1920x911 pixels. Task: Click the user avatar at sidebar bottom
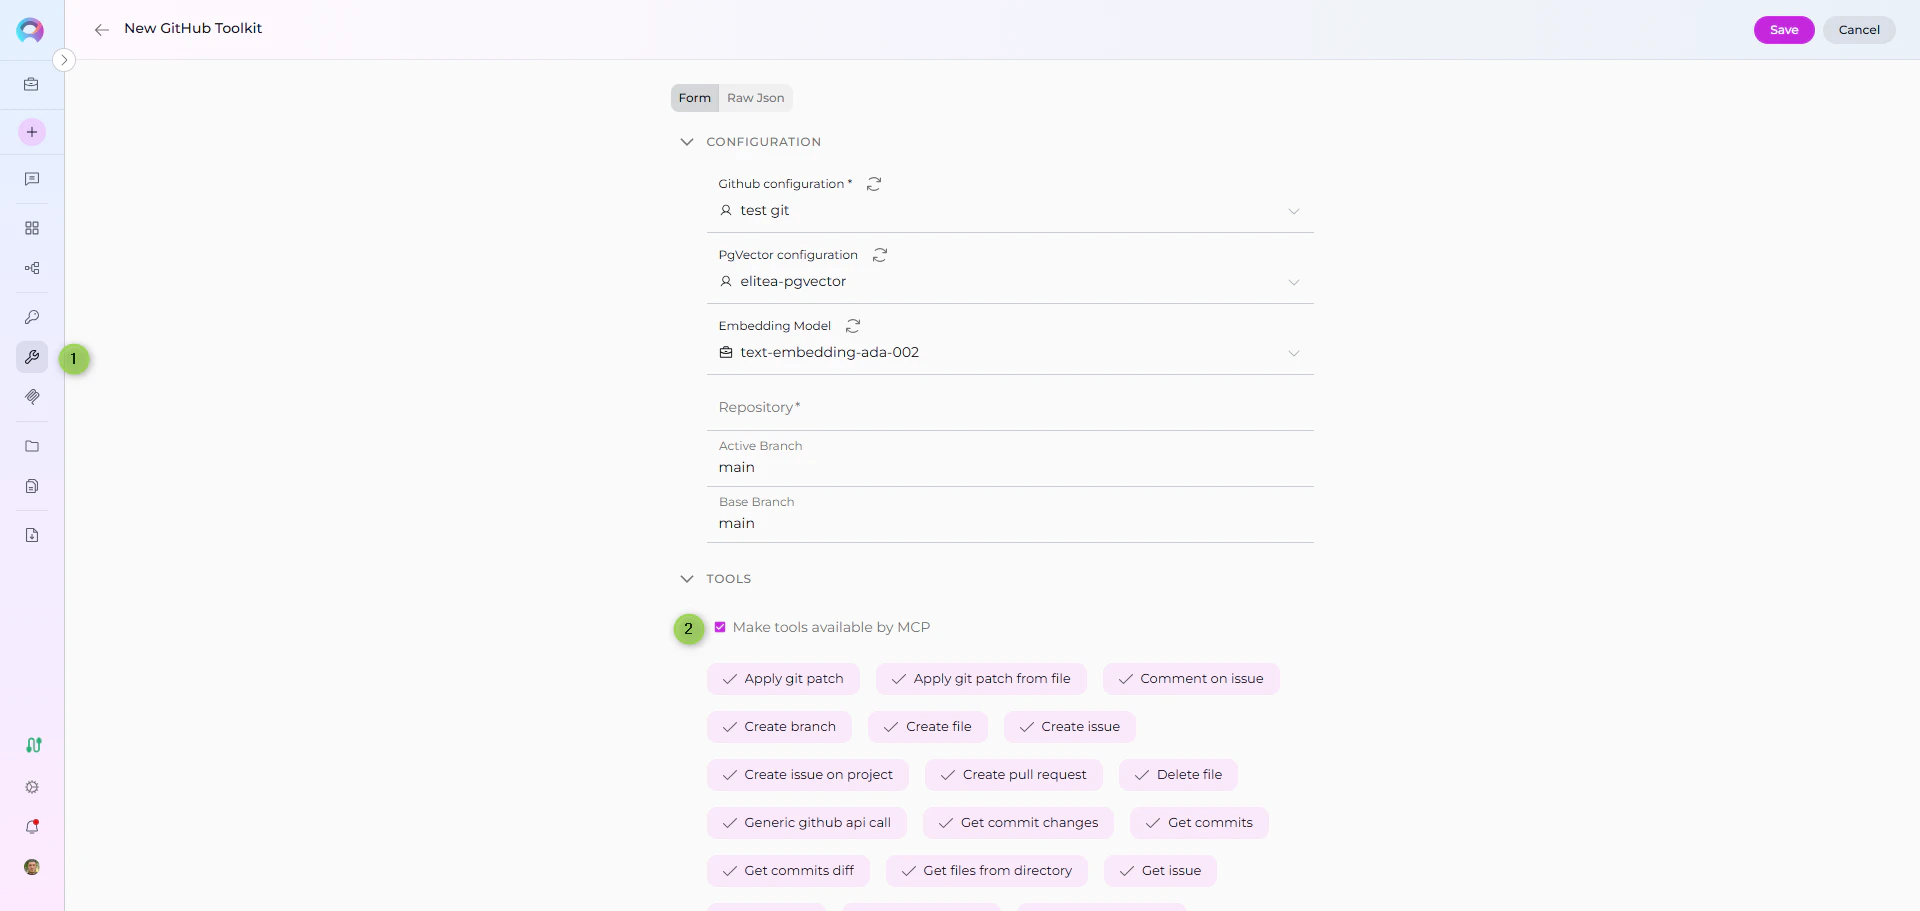click(31, 867)
